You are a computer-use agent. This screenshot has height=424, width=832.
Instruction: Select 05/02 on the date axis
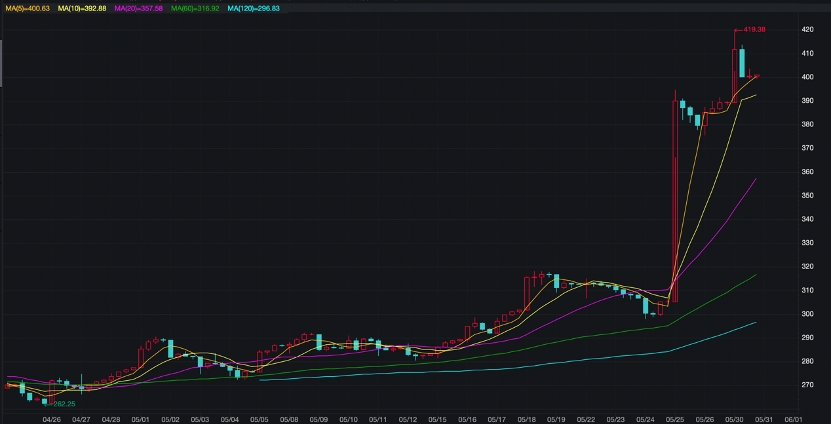coord(170,419)
